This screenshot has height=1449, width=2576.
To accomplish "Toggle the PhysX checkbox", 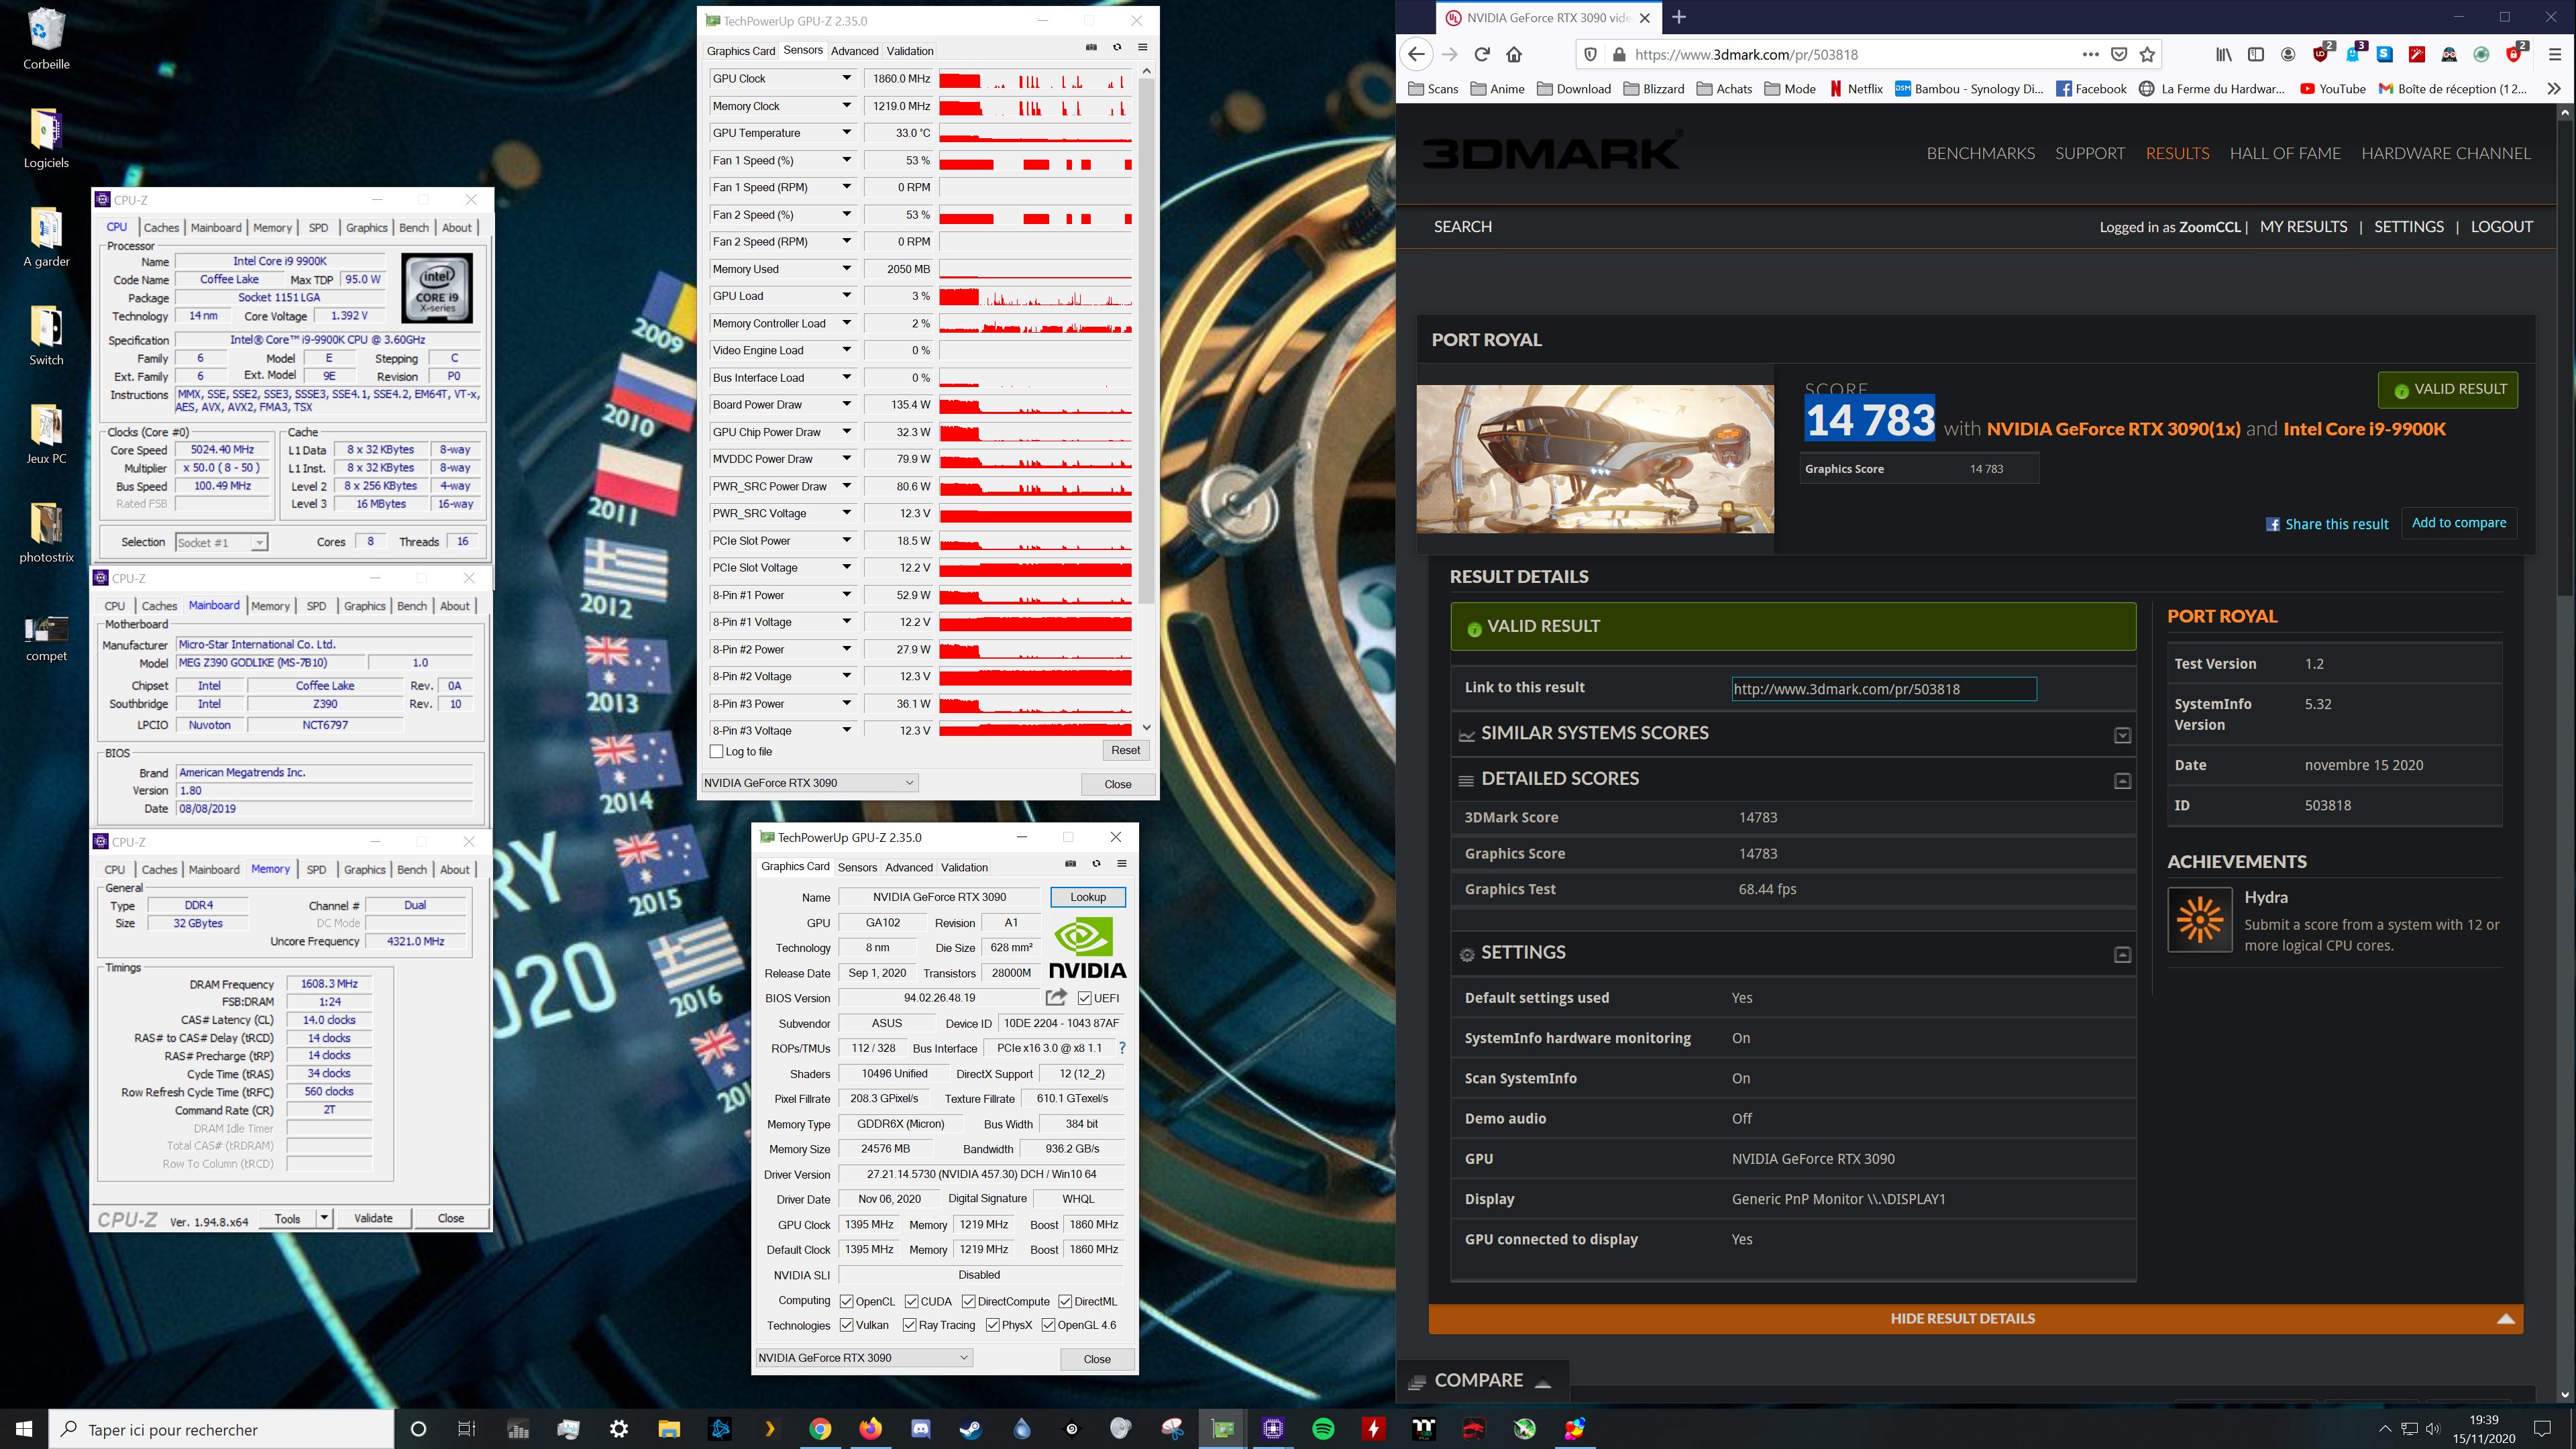I will 992,1325.
